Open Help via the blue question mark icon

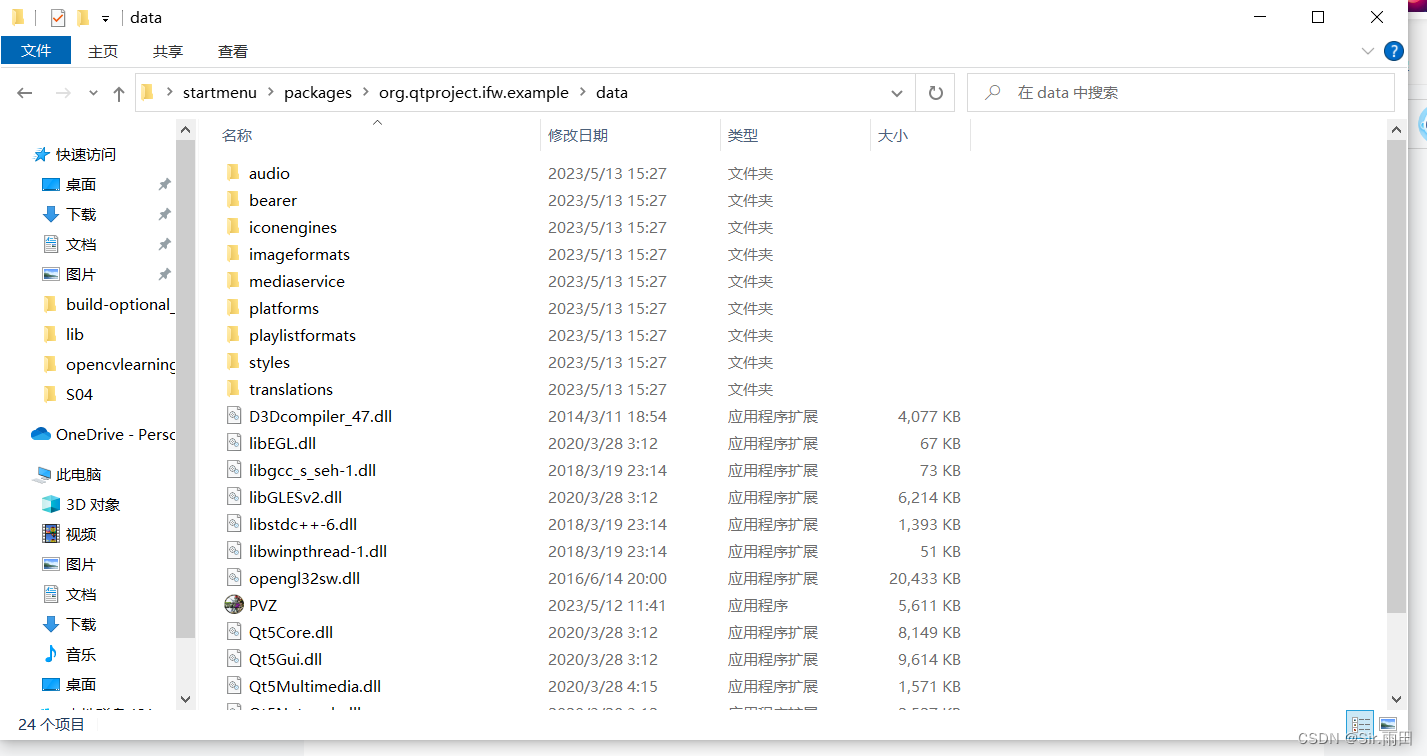click(x=1393, y=51)
